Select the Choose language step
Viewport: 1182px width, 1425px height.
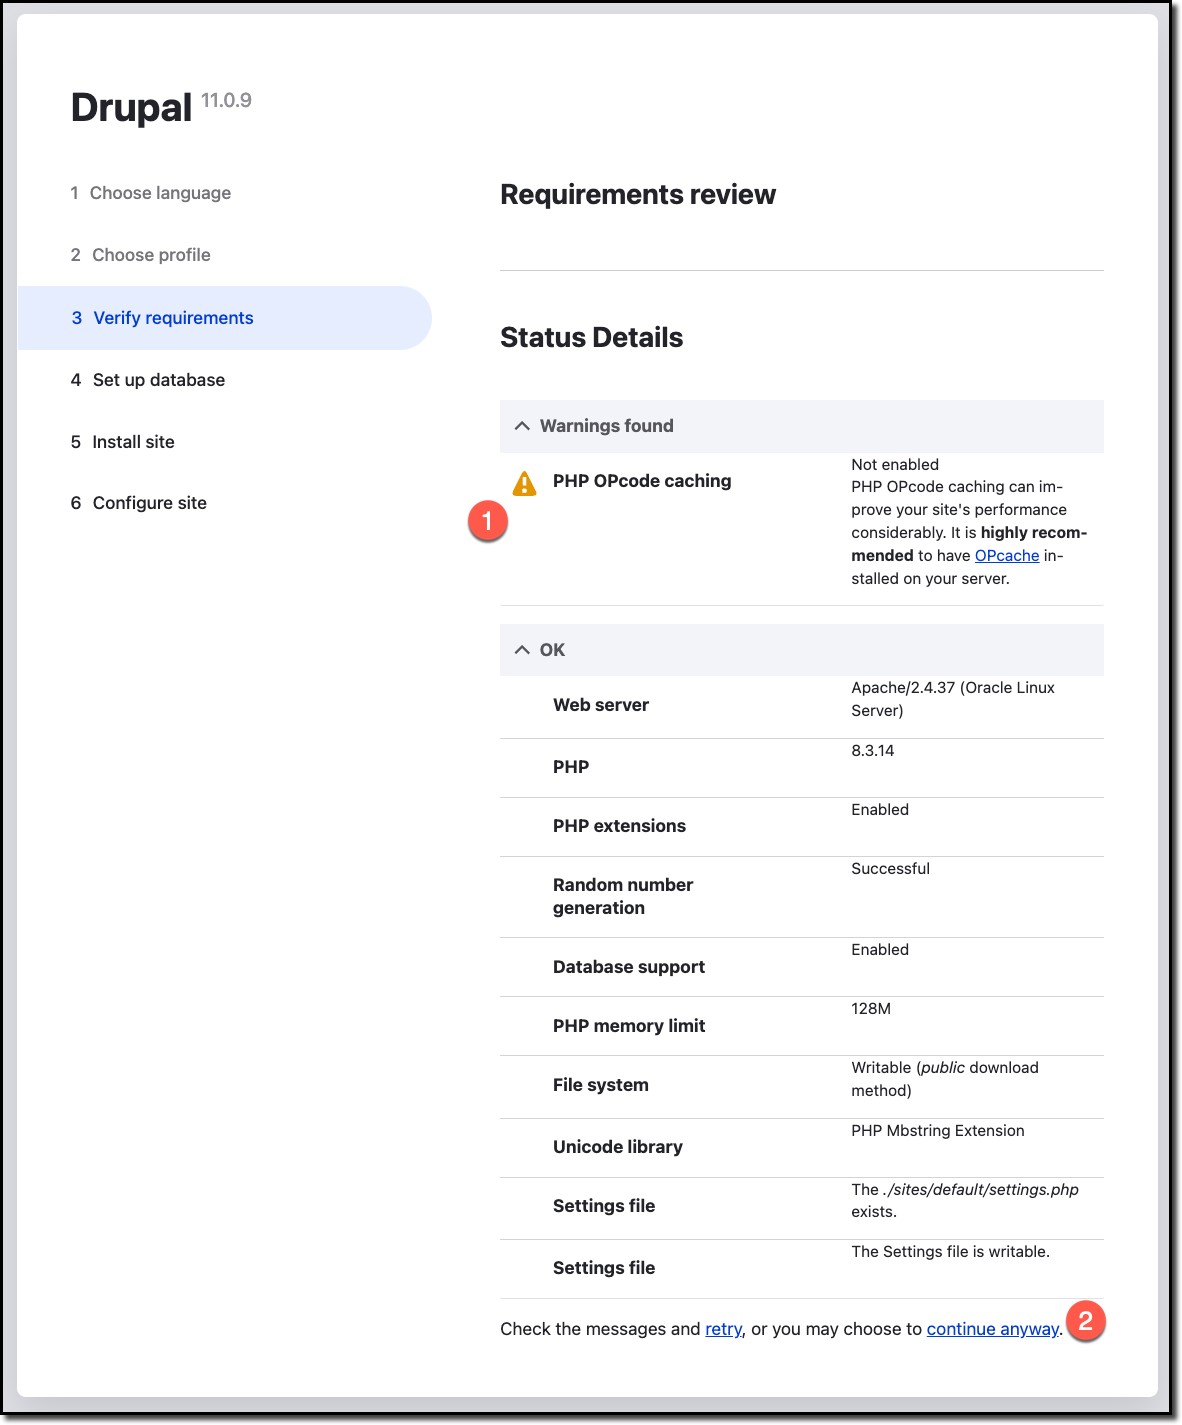point(161,192)
